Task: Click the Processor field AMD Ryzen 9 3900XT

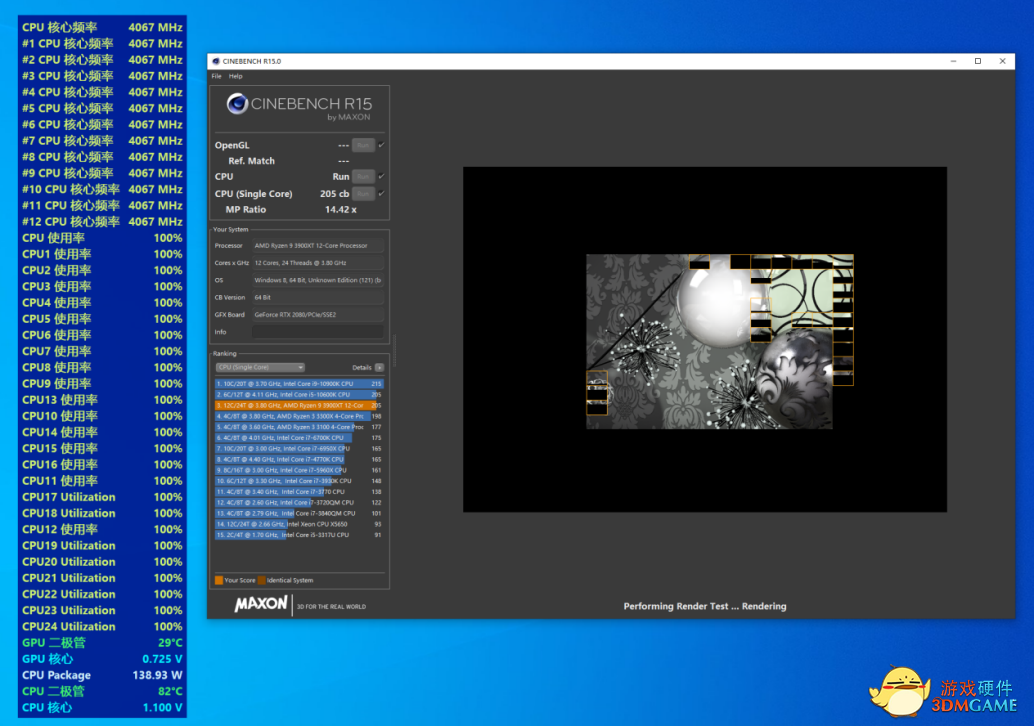Action: [x=318, y=245]
